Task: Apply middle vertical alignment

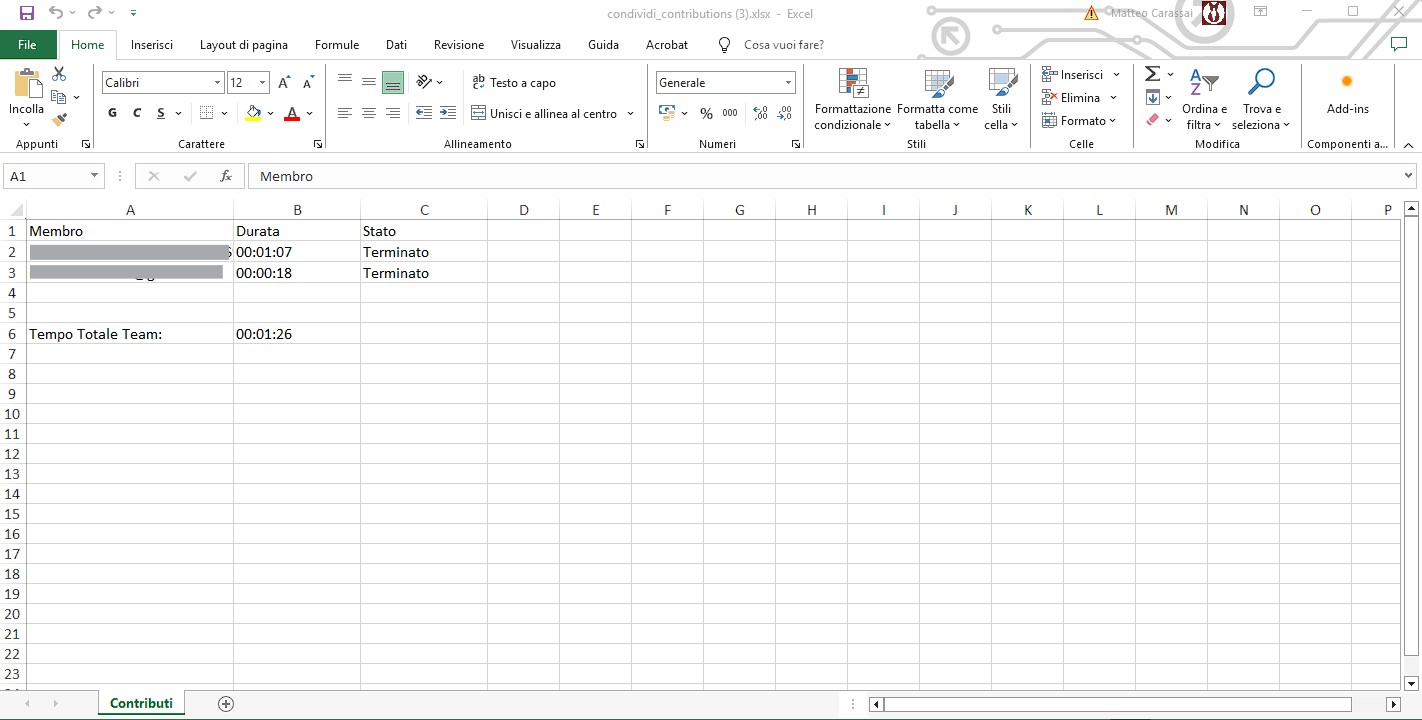Action: coord(369,82)
